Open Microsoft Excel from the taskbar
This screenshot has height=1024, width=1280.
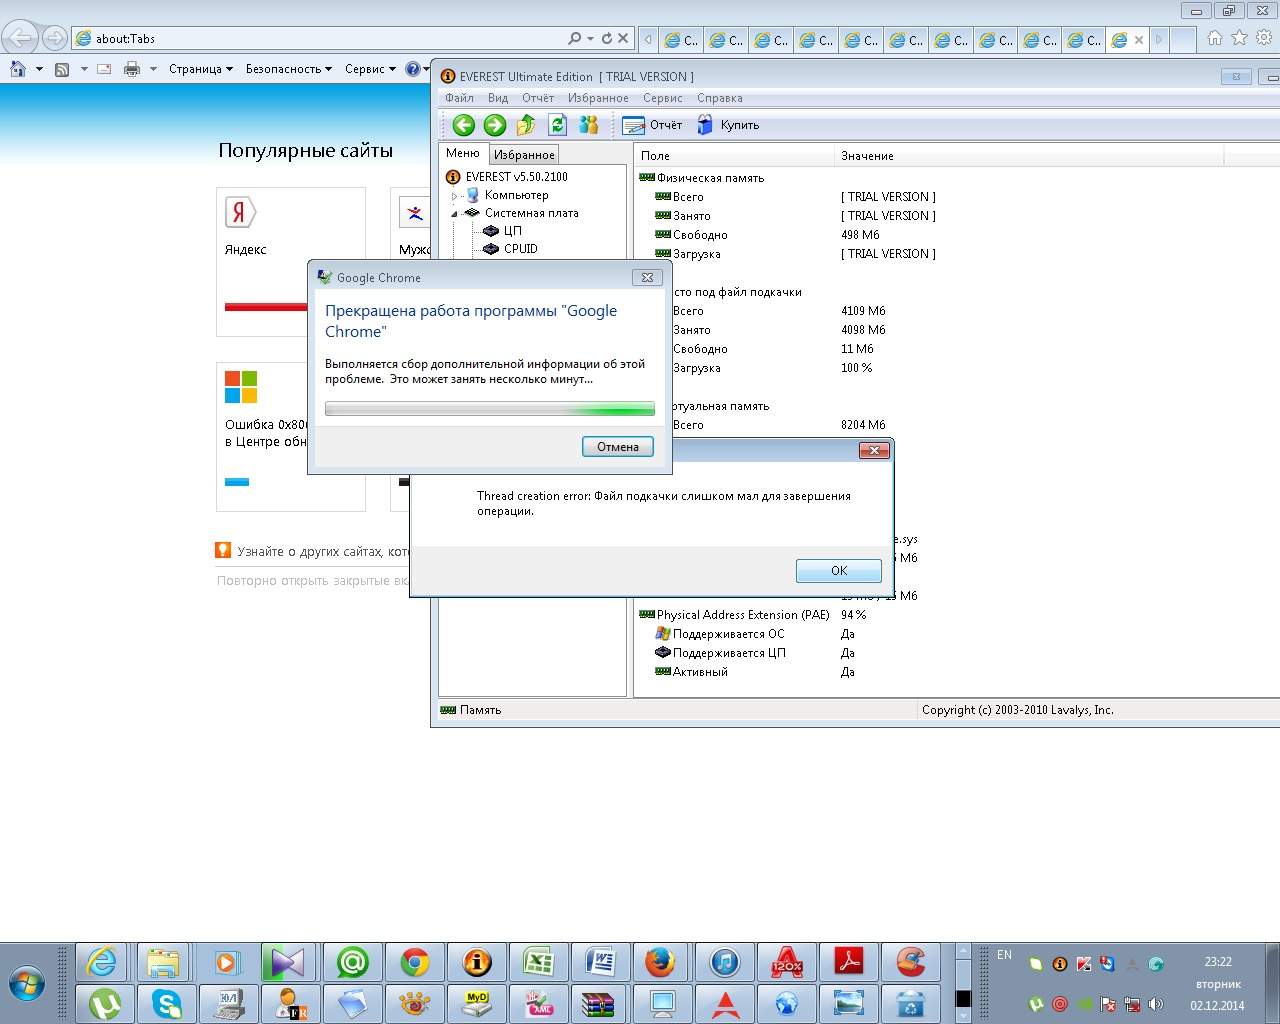click(x=538, y=963)
